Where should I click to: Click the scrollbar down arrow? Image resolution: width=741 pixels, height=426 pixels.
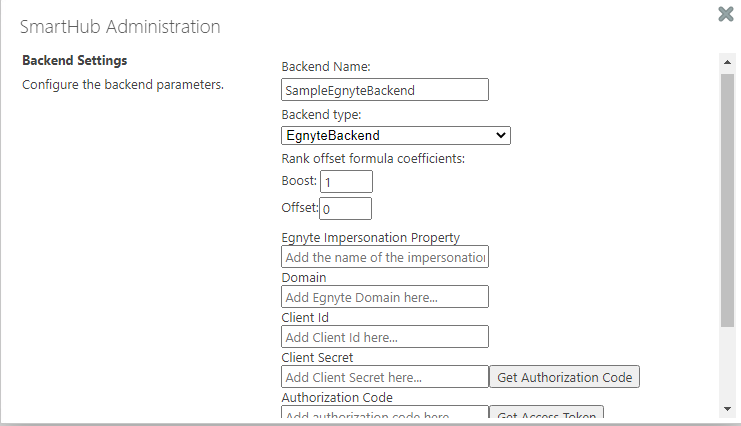point(727,409)
